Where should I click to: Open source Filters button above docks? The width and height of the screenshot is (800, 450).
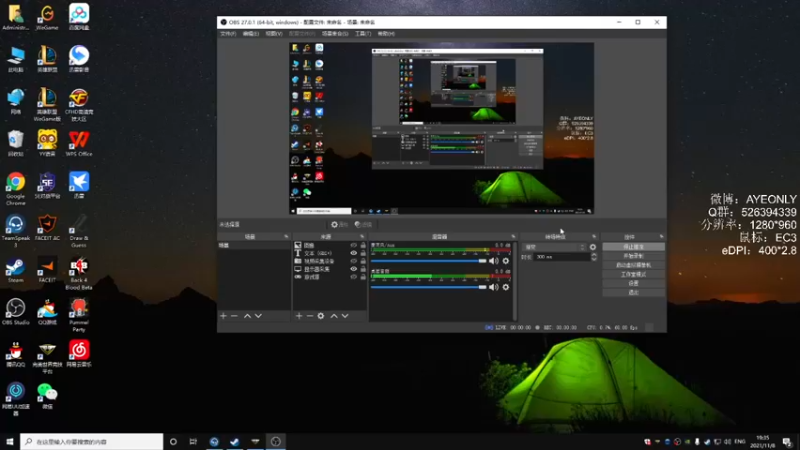pyautogui.click(x=363, y=224)
